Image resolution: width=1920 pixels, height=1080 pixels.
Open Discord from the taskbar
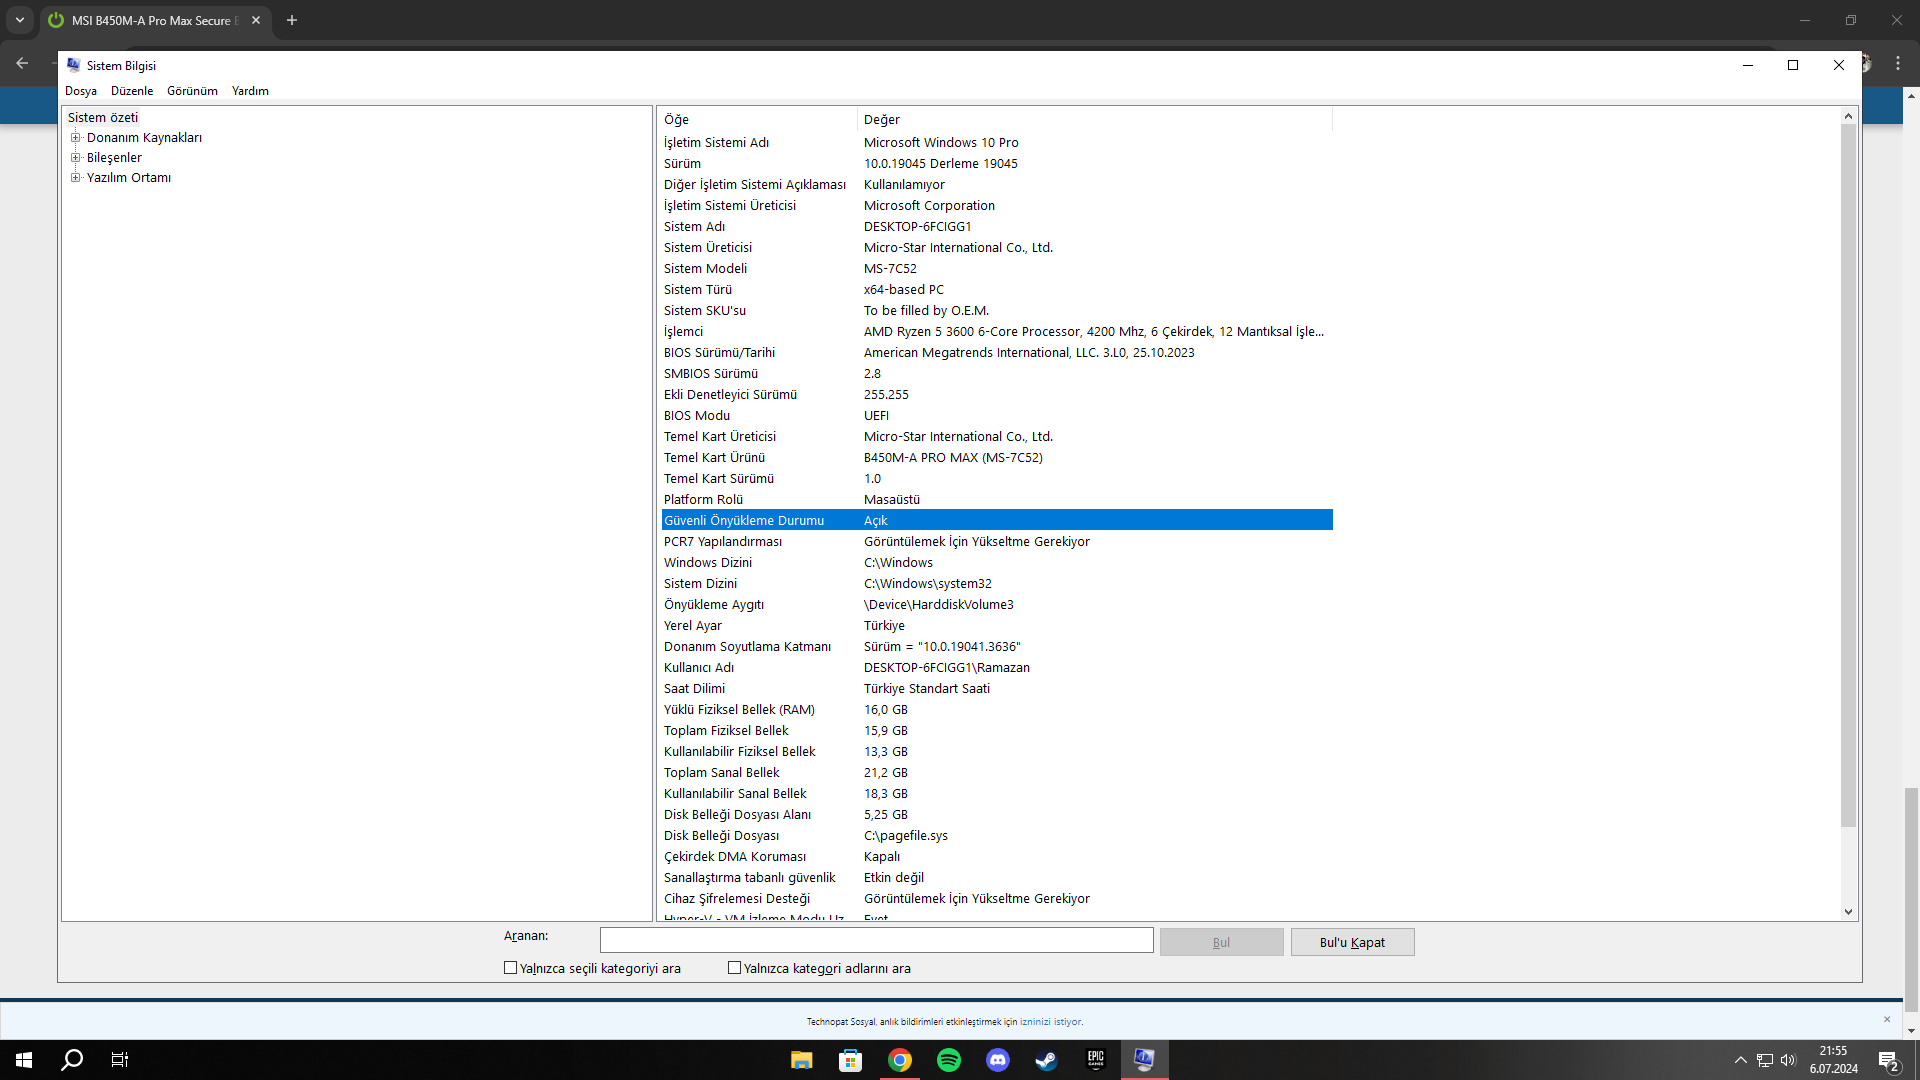point(997,1060)
